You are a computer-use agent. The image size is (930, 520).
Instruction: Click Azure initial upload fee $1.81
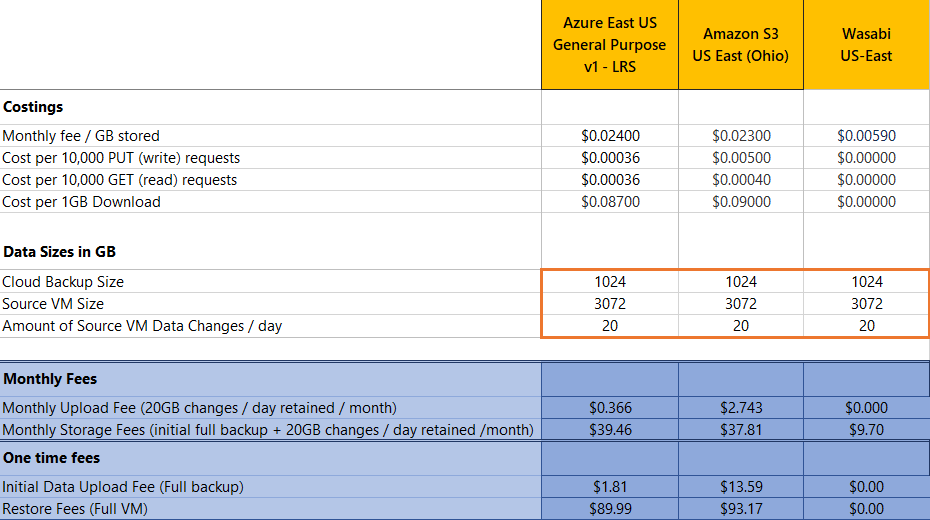click(x=610, y=487)
